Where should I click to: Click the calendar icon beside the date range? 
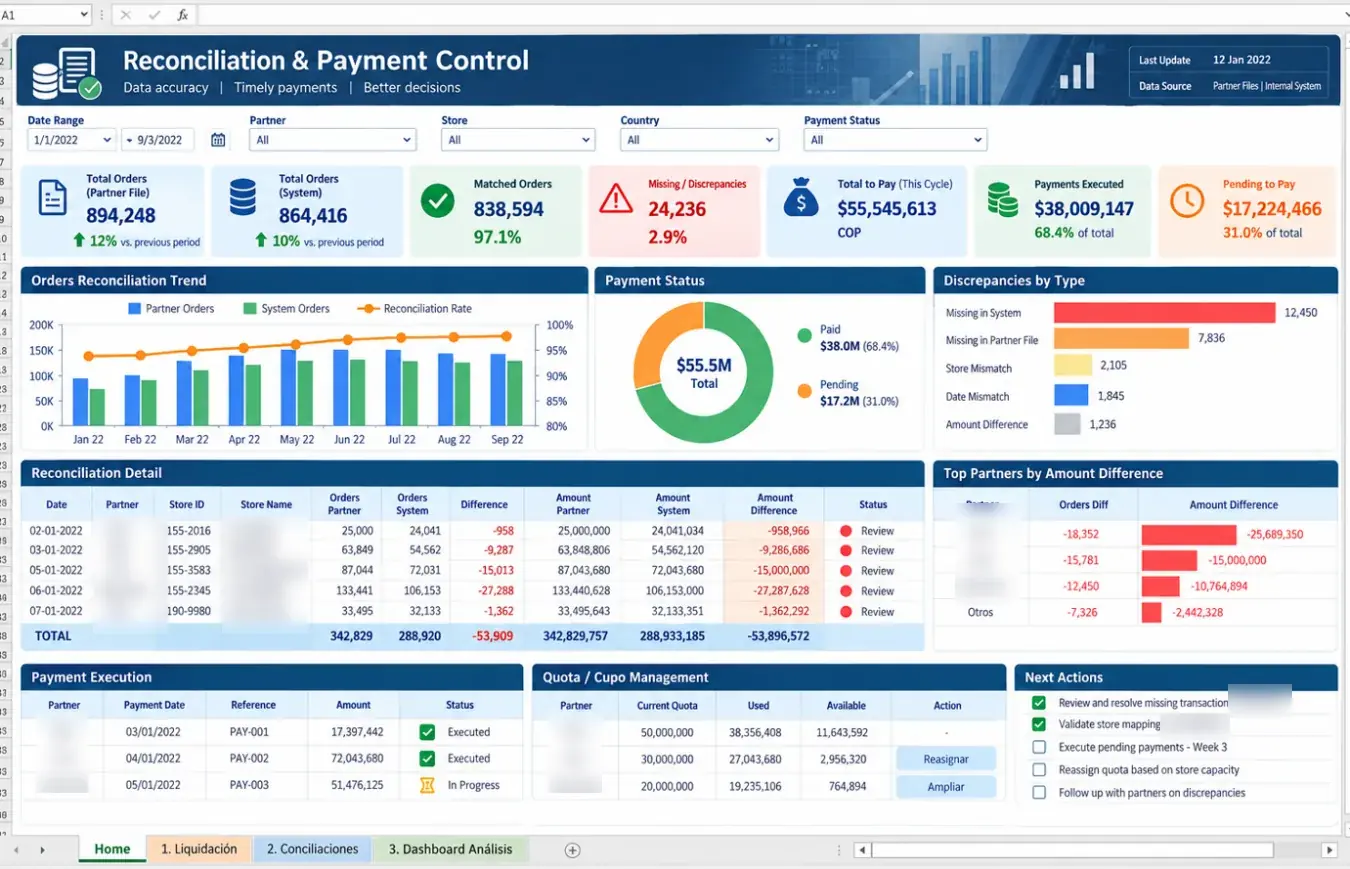coord(218,140)
